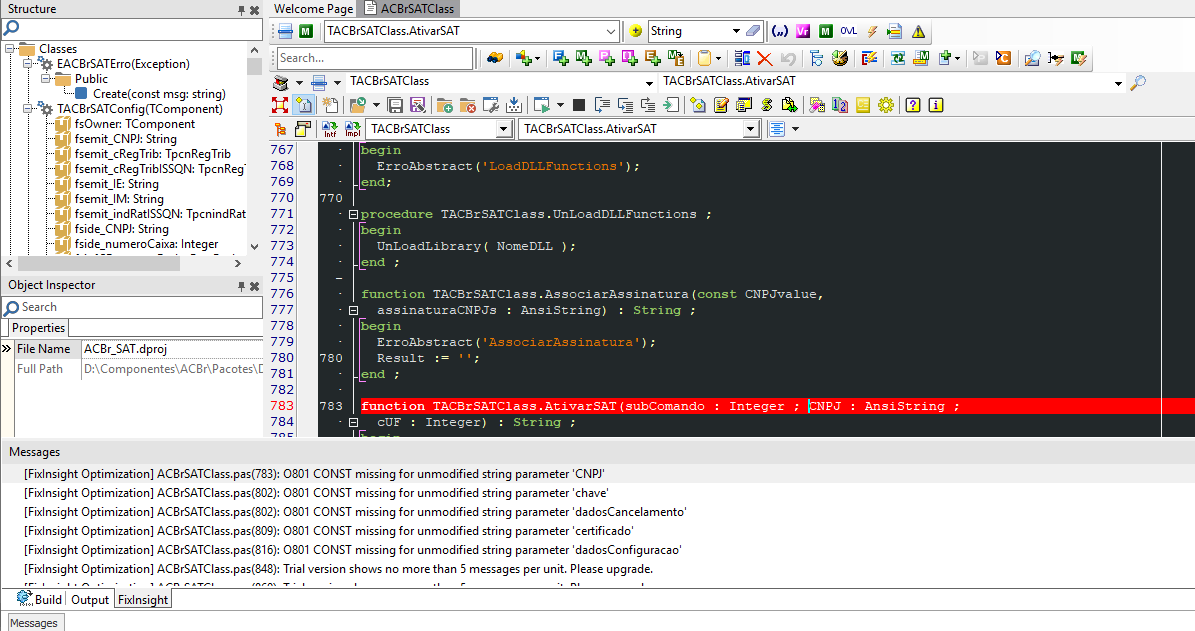Viewport: 1195px width, 631px height.
Task: Close the Object Inspector panel
Action: coord(255,286)
